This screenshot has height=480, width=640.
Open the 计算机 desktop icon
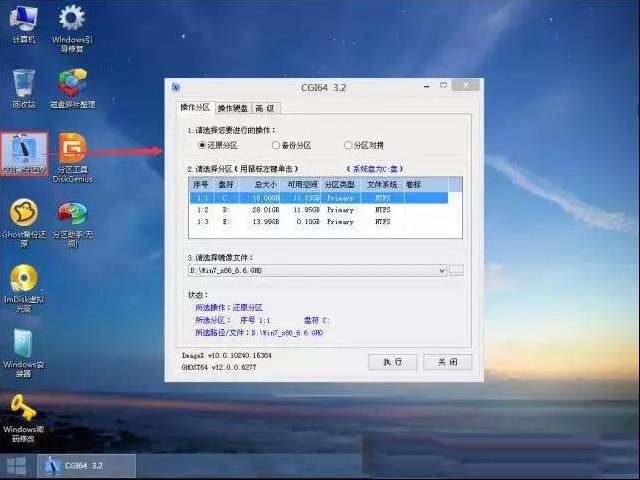pyautogui.click(x=24, y=24)
